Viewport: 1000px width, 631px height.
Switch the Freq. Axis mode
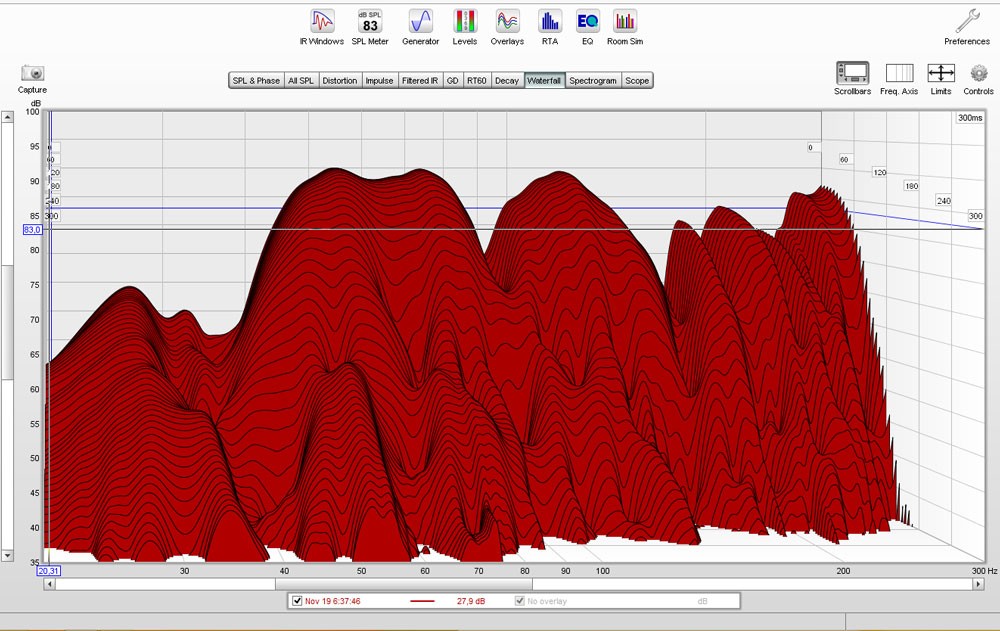(x=899, y=78)
